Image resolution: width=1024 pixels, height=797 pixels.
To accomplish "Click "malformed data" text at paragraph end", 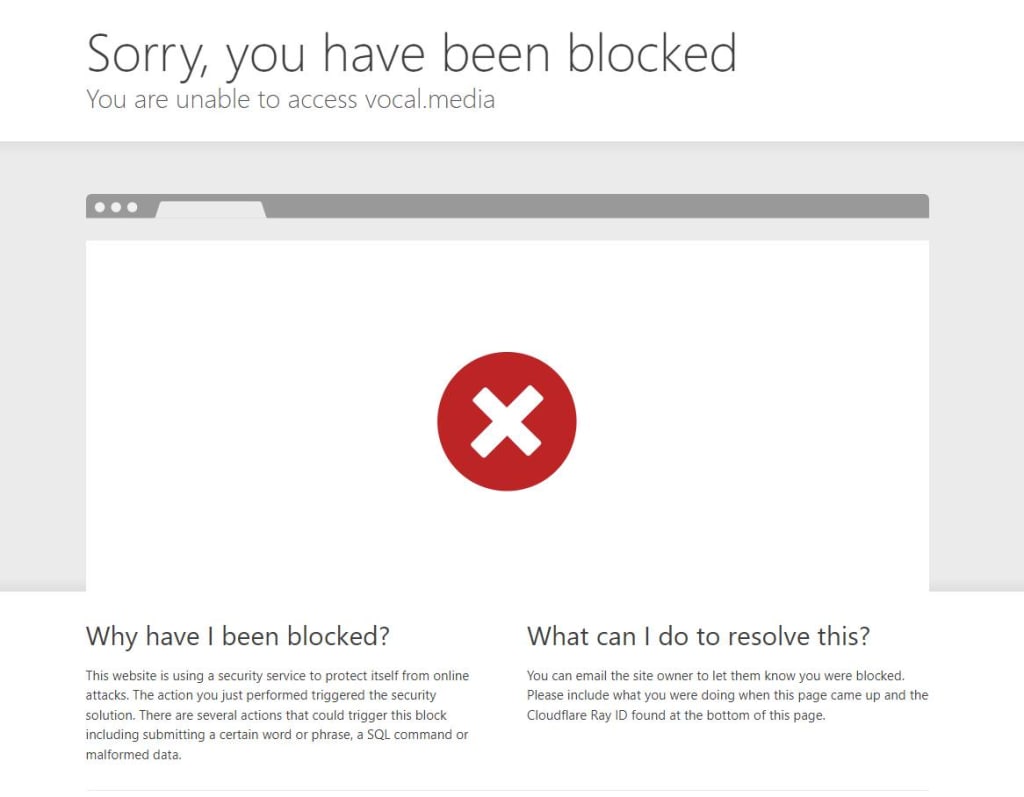I will (133, 755).
